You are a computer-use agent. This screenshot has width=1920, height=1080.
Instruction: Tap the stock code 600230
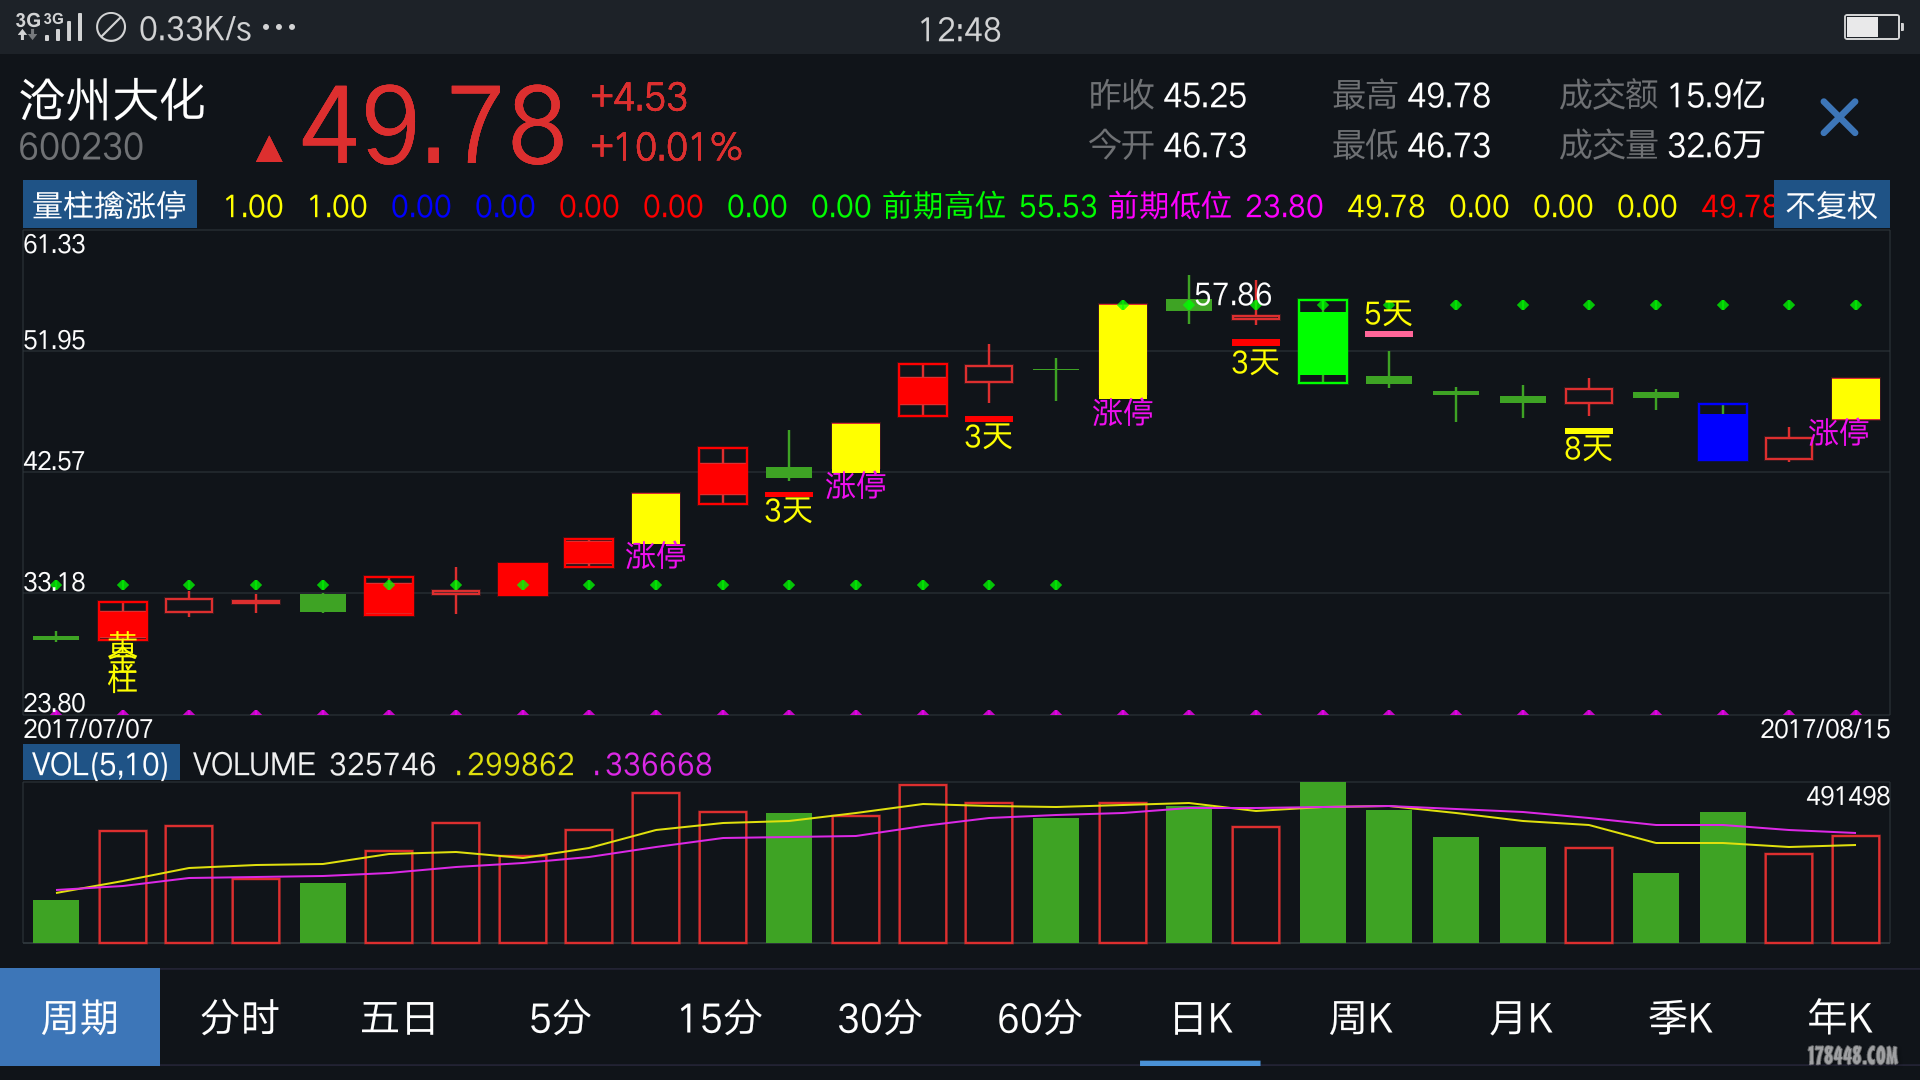(x=81, y=147)
